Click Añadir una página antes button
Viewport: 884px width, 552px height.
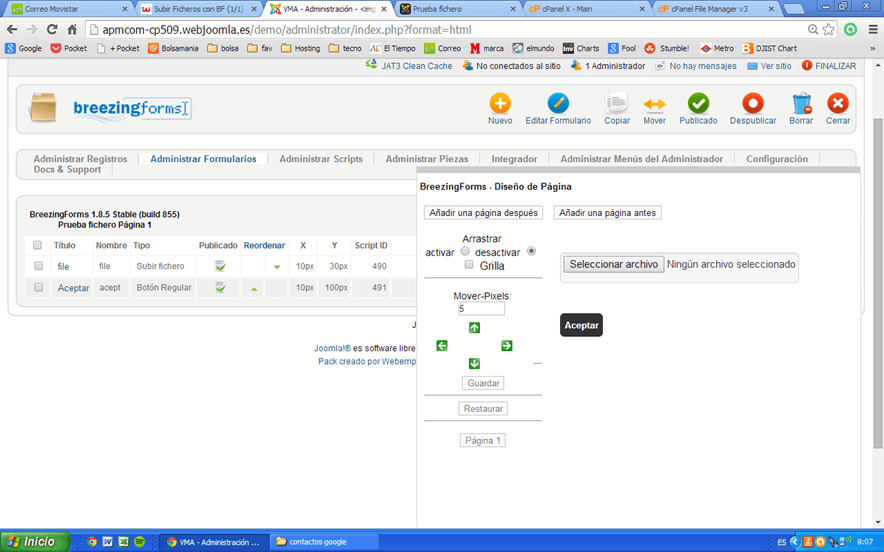pos(607,213)
